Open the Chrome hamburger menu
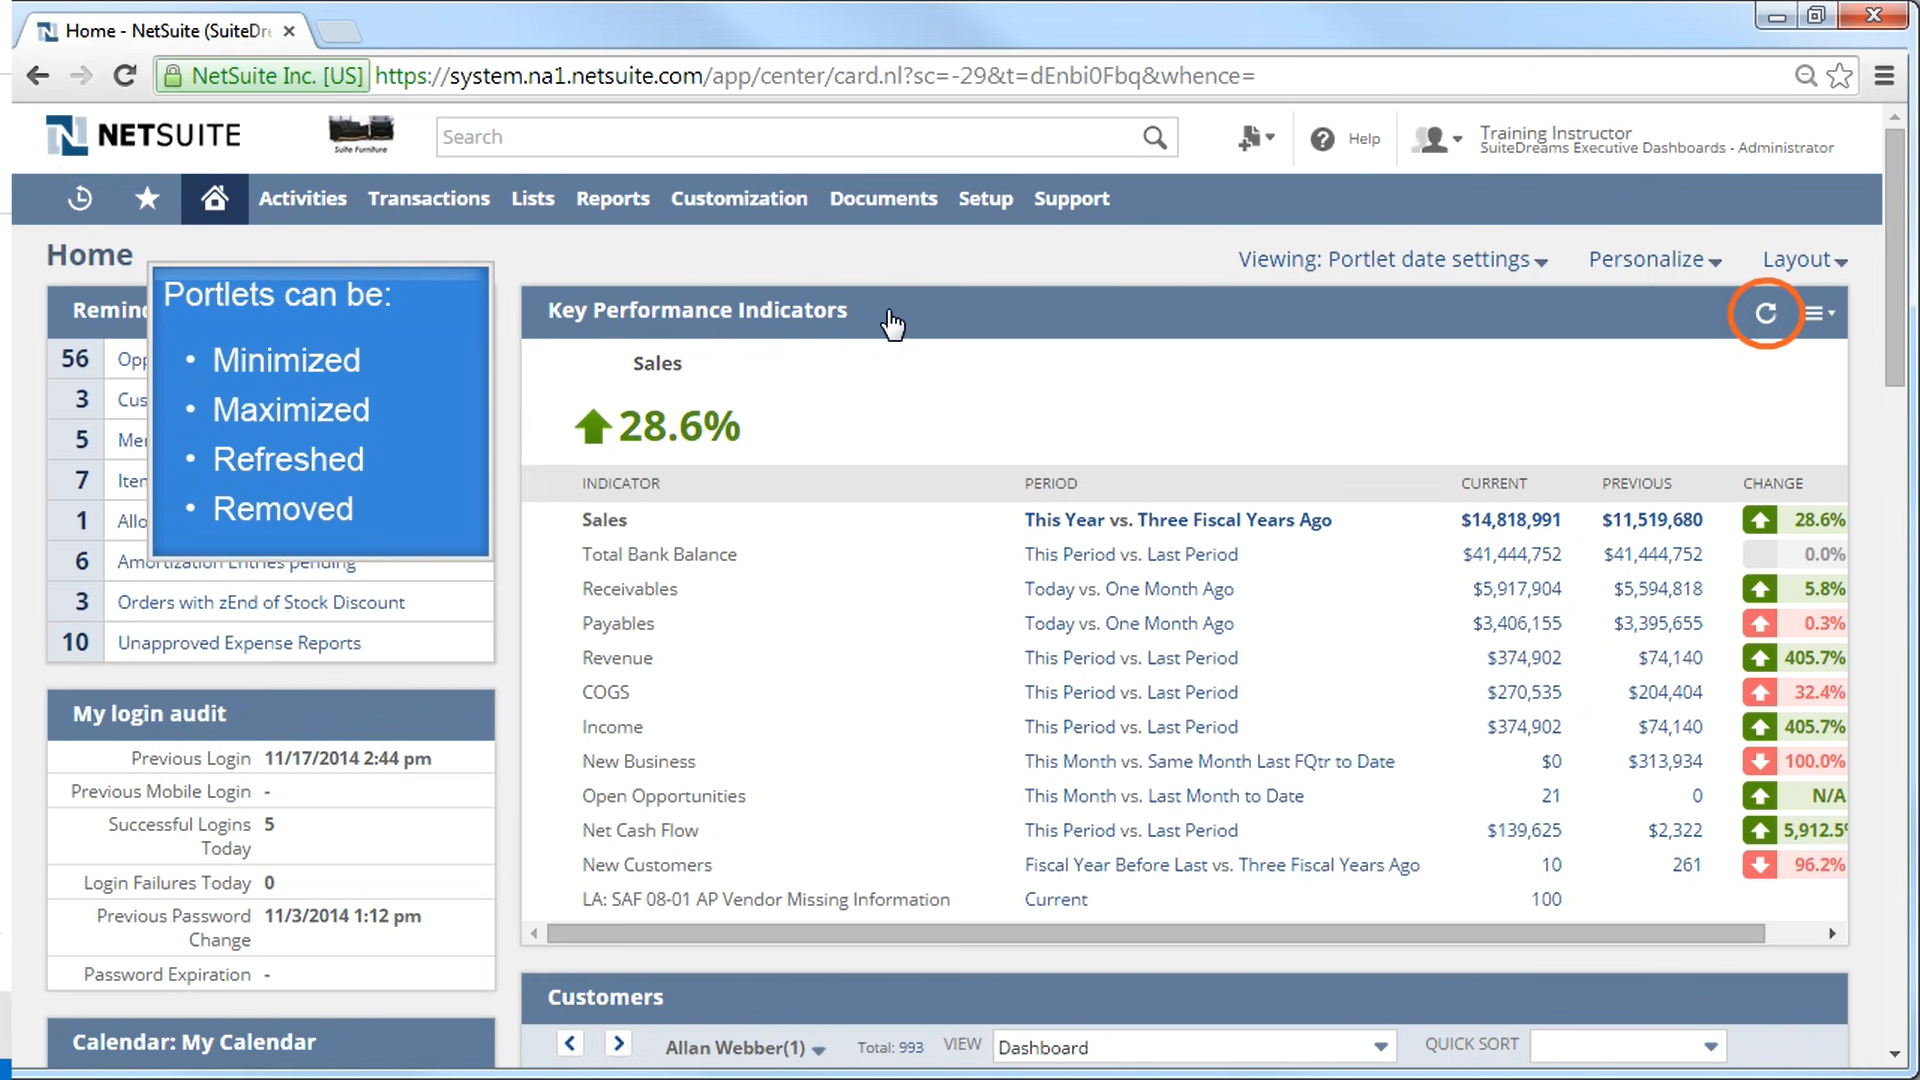The height and width of the screenshot is (1080, 1920). tap(1884, 76)
